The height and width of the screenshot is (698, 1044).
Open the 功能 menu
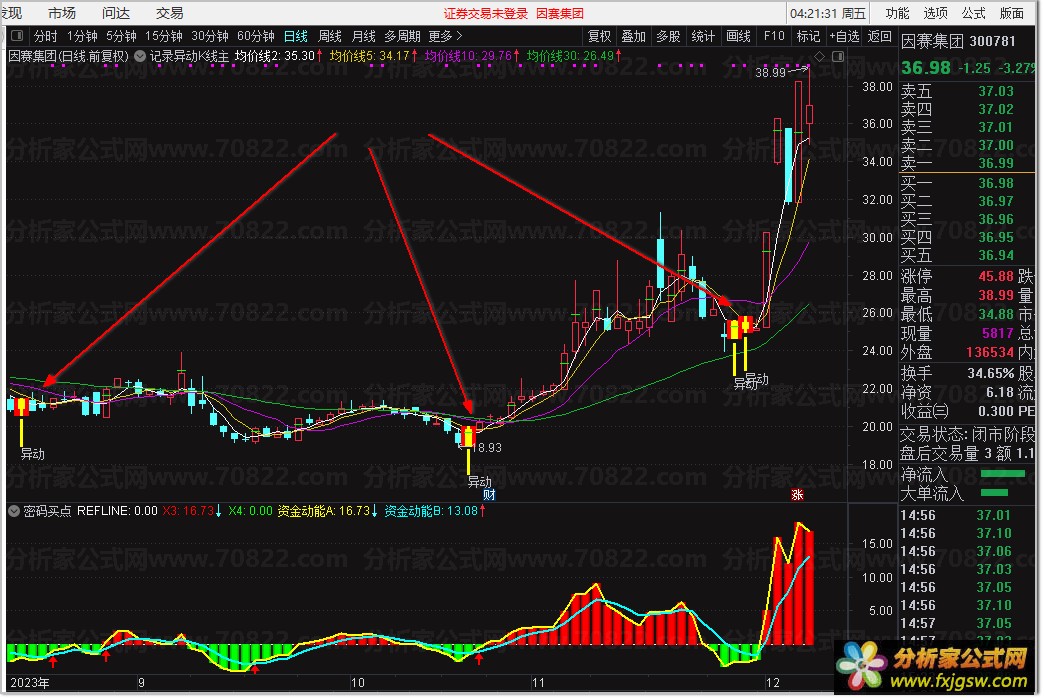click(x=898, y=13)
